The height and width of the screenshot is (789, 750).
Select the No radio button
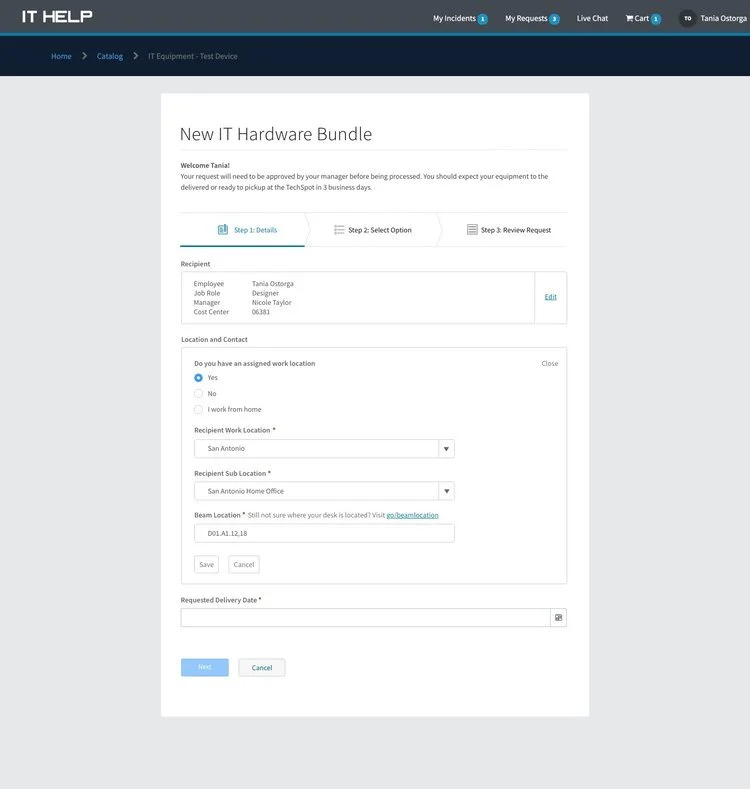[198, 393]
